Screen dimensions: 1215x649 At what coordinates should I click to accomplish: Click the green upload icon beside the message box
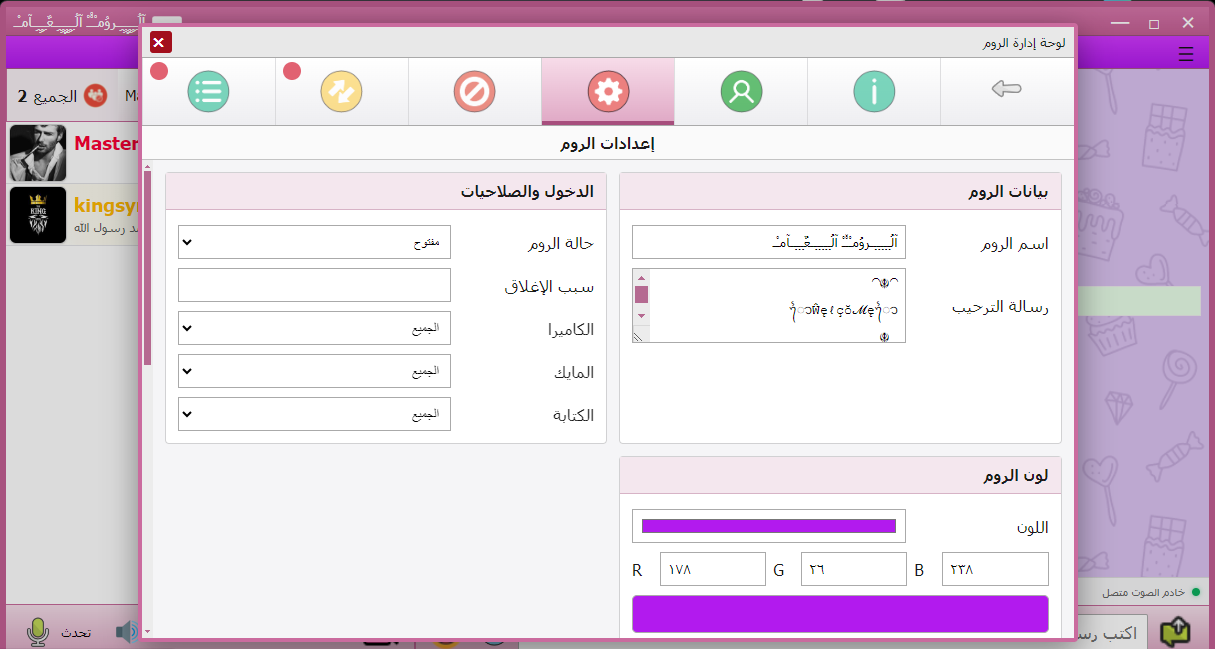point(1176,631)
